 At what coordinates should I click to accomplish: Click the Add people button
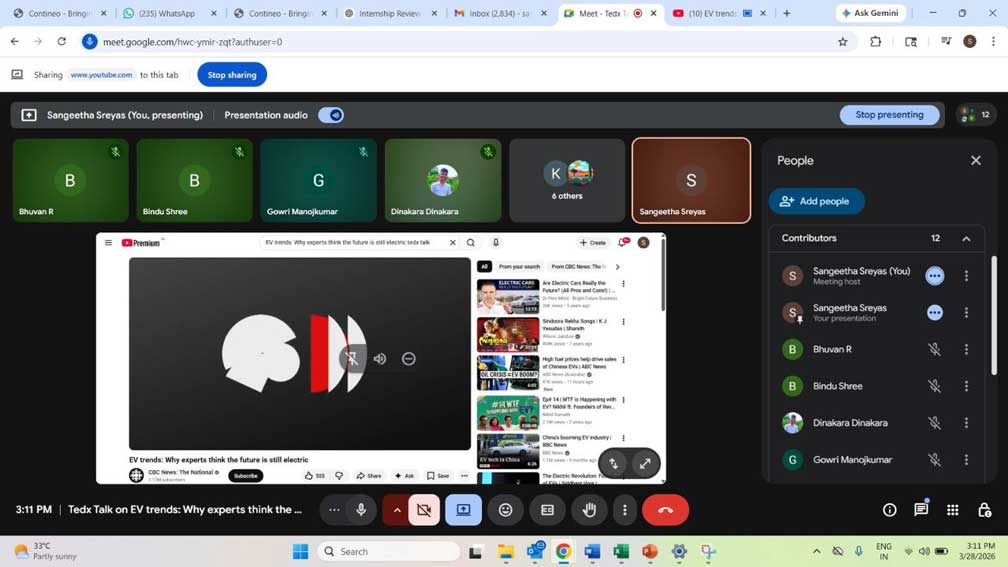point(816,201)
